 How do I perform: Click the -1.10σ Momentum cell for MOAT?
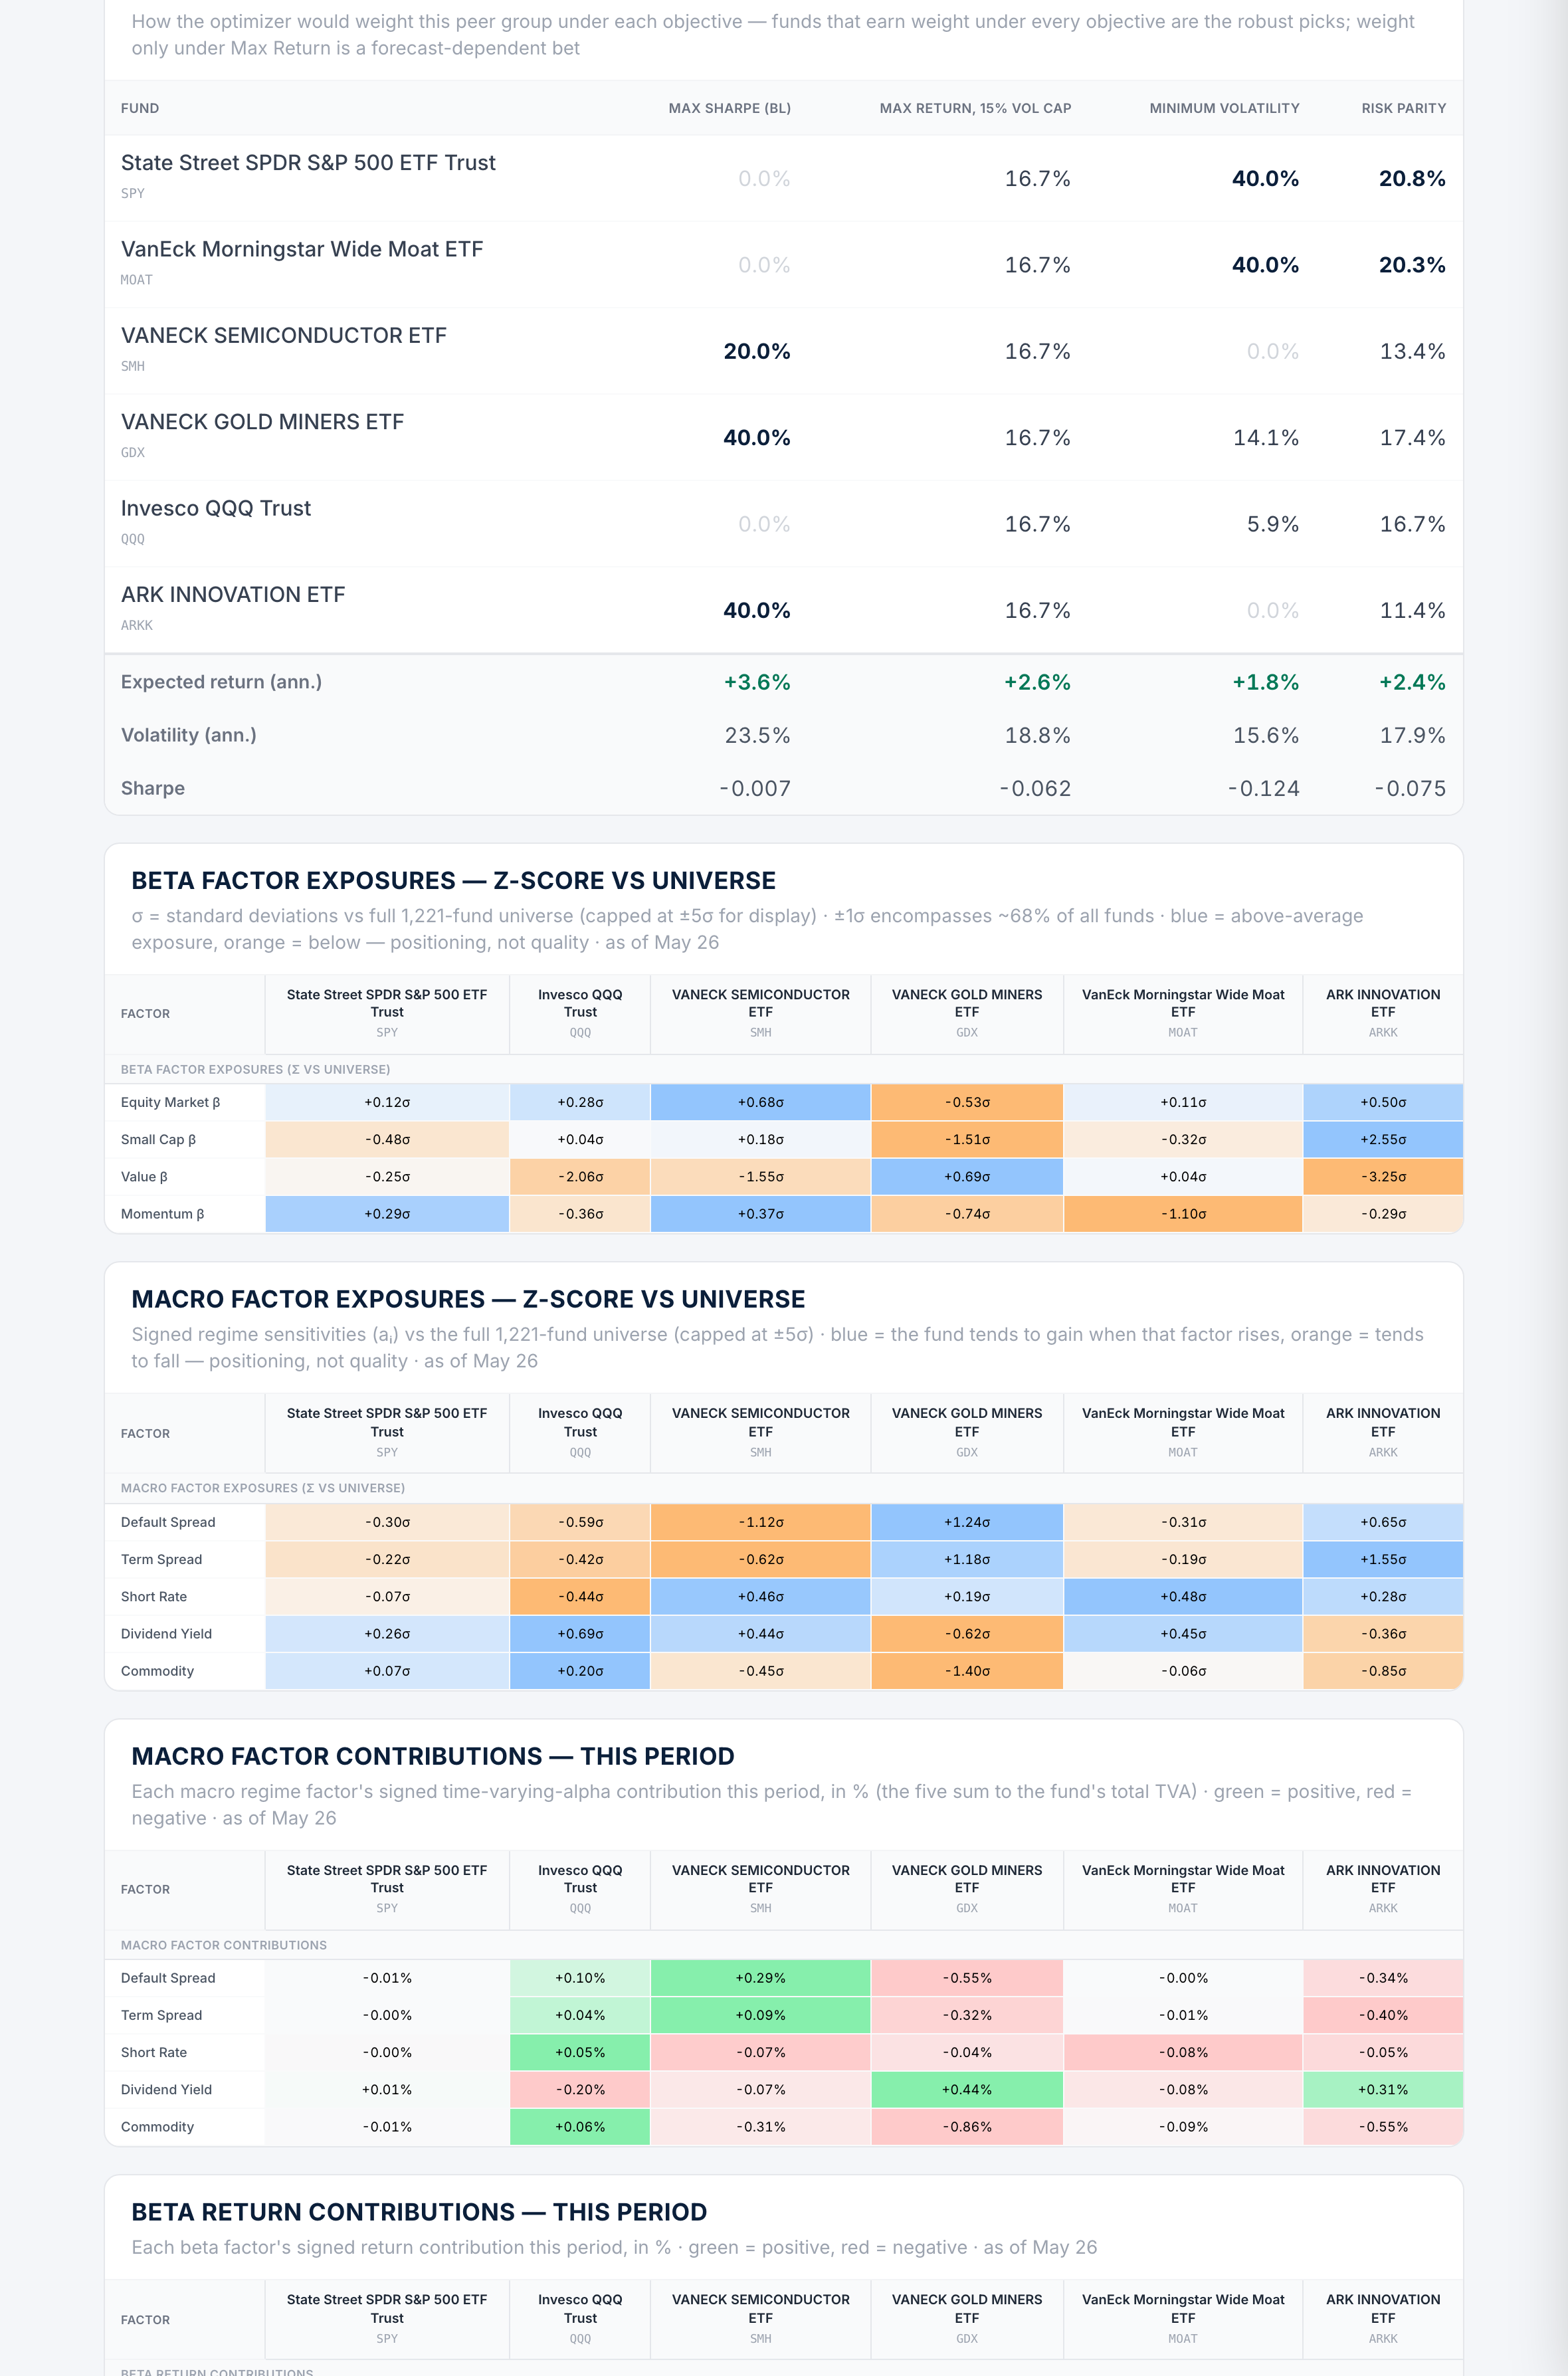coord(1183,1214)
